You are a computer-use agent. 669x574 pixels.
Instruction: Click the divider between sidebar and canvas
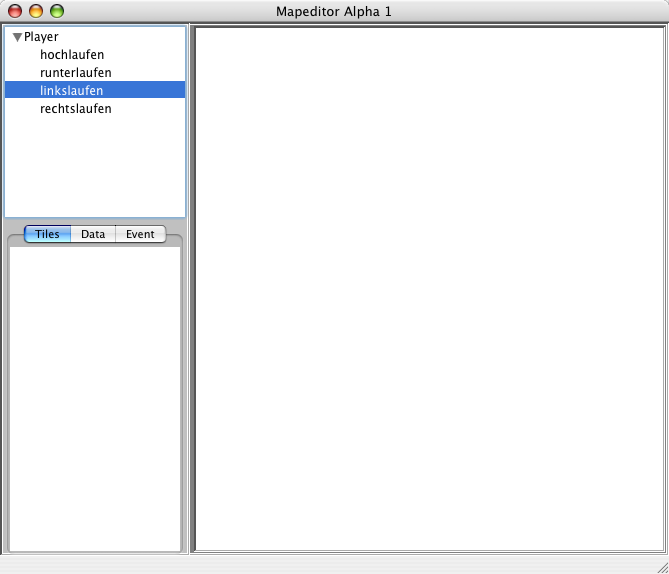pos(189,288)
